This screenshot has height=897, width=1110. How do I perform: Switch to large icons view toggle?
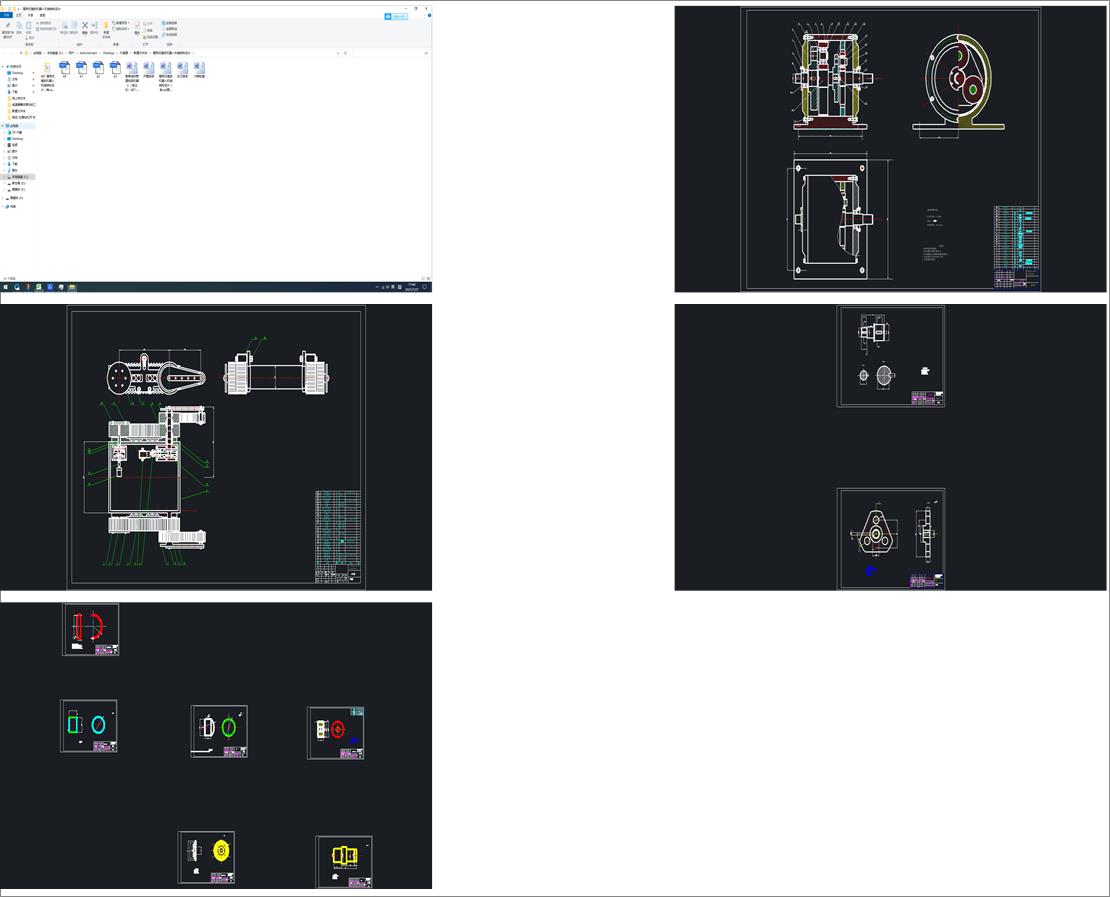click(428, 278)
